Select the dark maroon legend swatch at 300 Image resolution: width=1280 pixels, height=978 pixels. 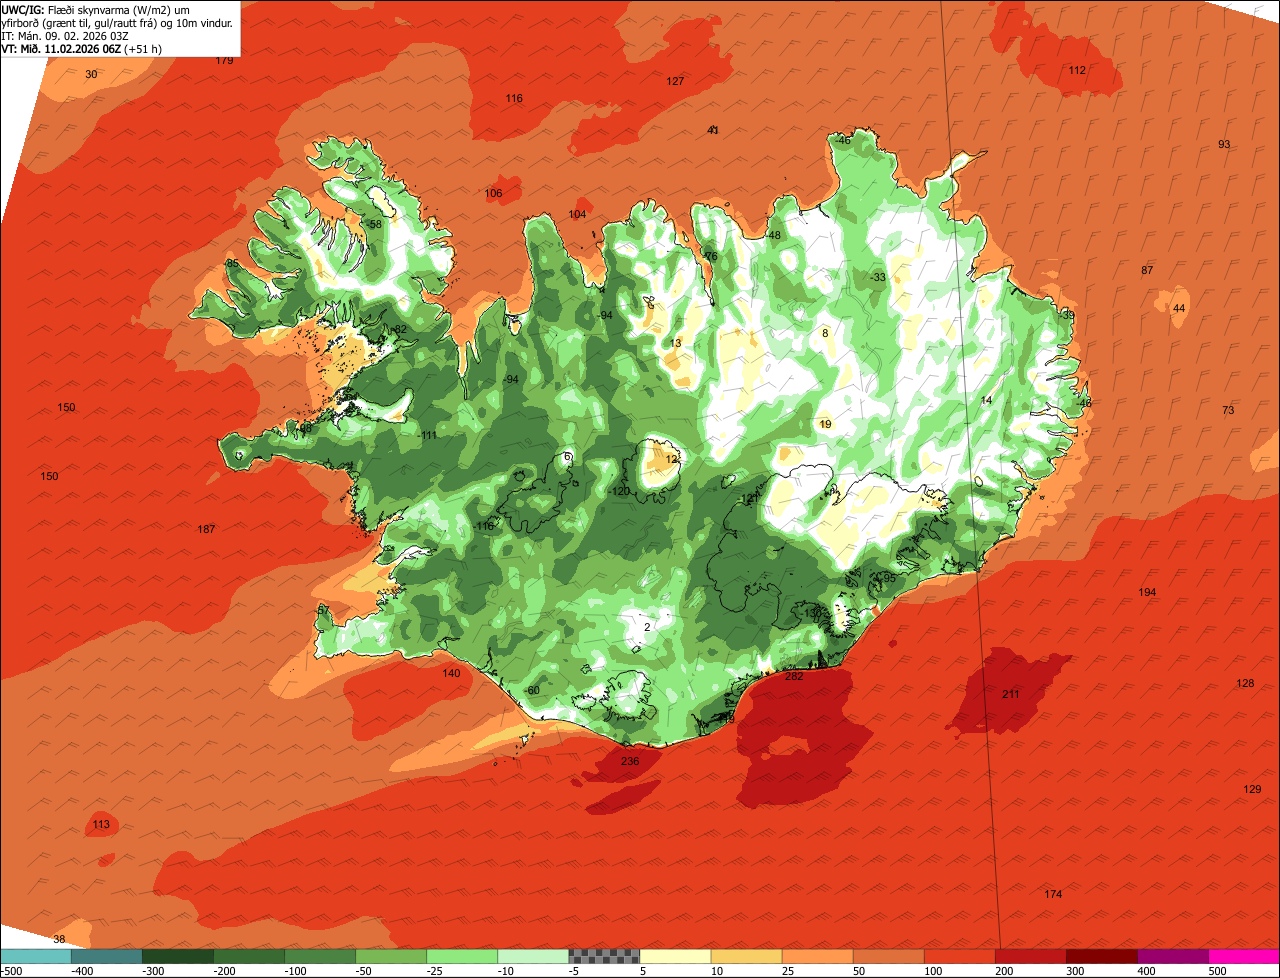1101,956
